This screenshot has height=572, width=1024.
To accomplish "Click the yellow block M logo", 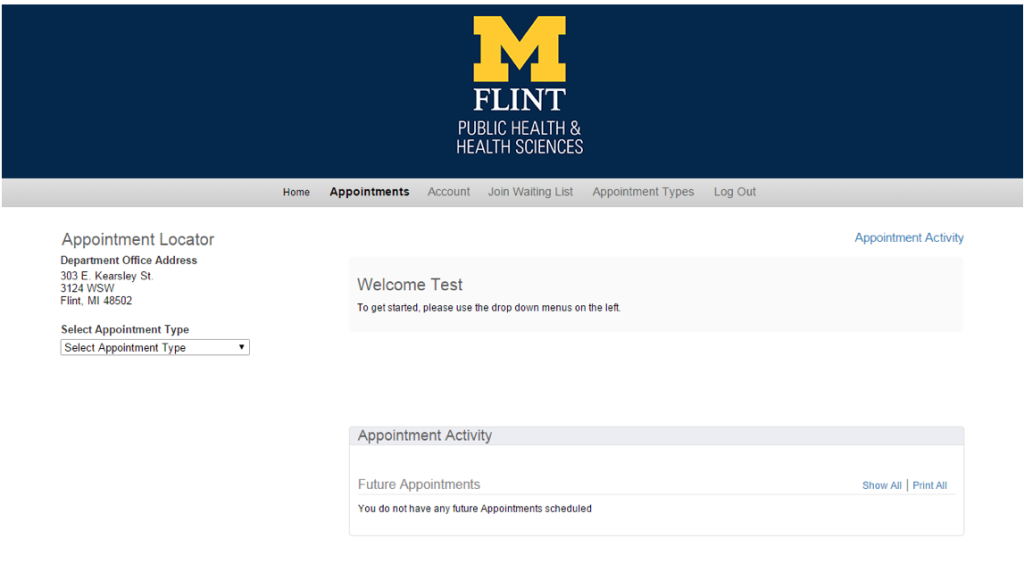I will [519, 48].
